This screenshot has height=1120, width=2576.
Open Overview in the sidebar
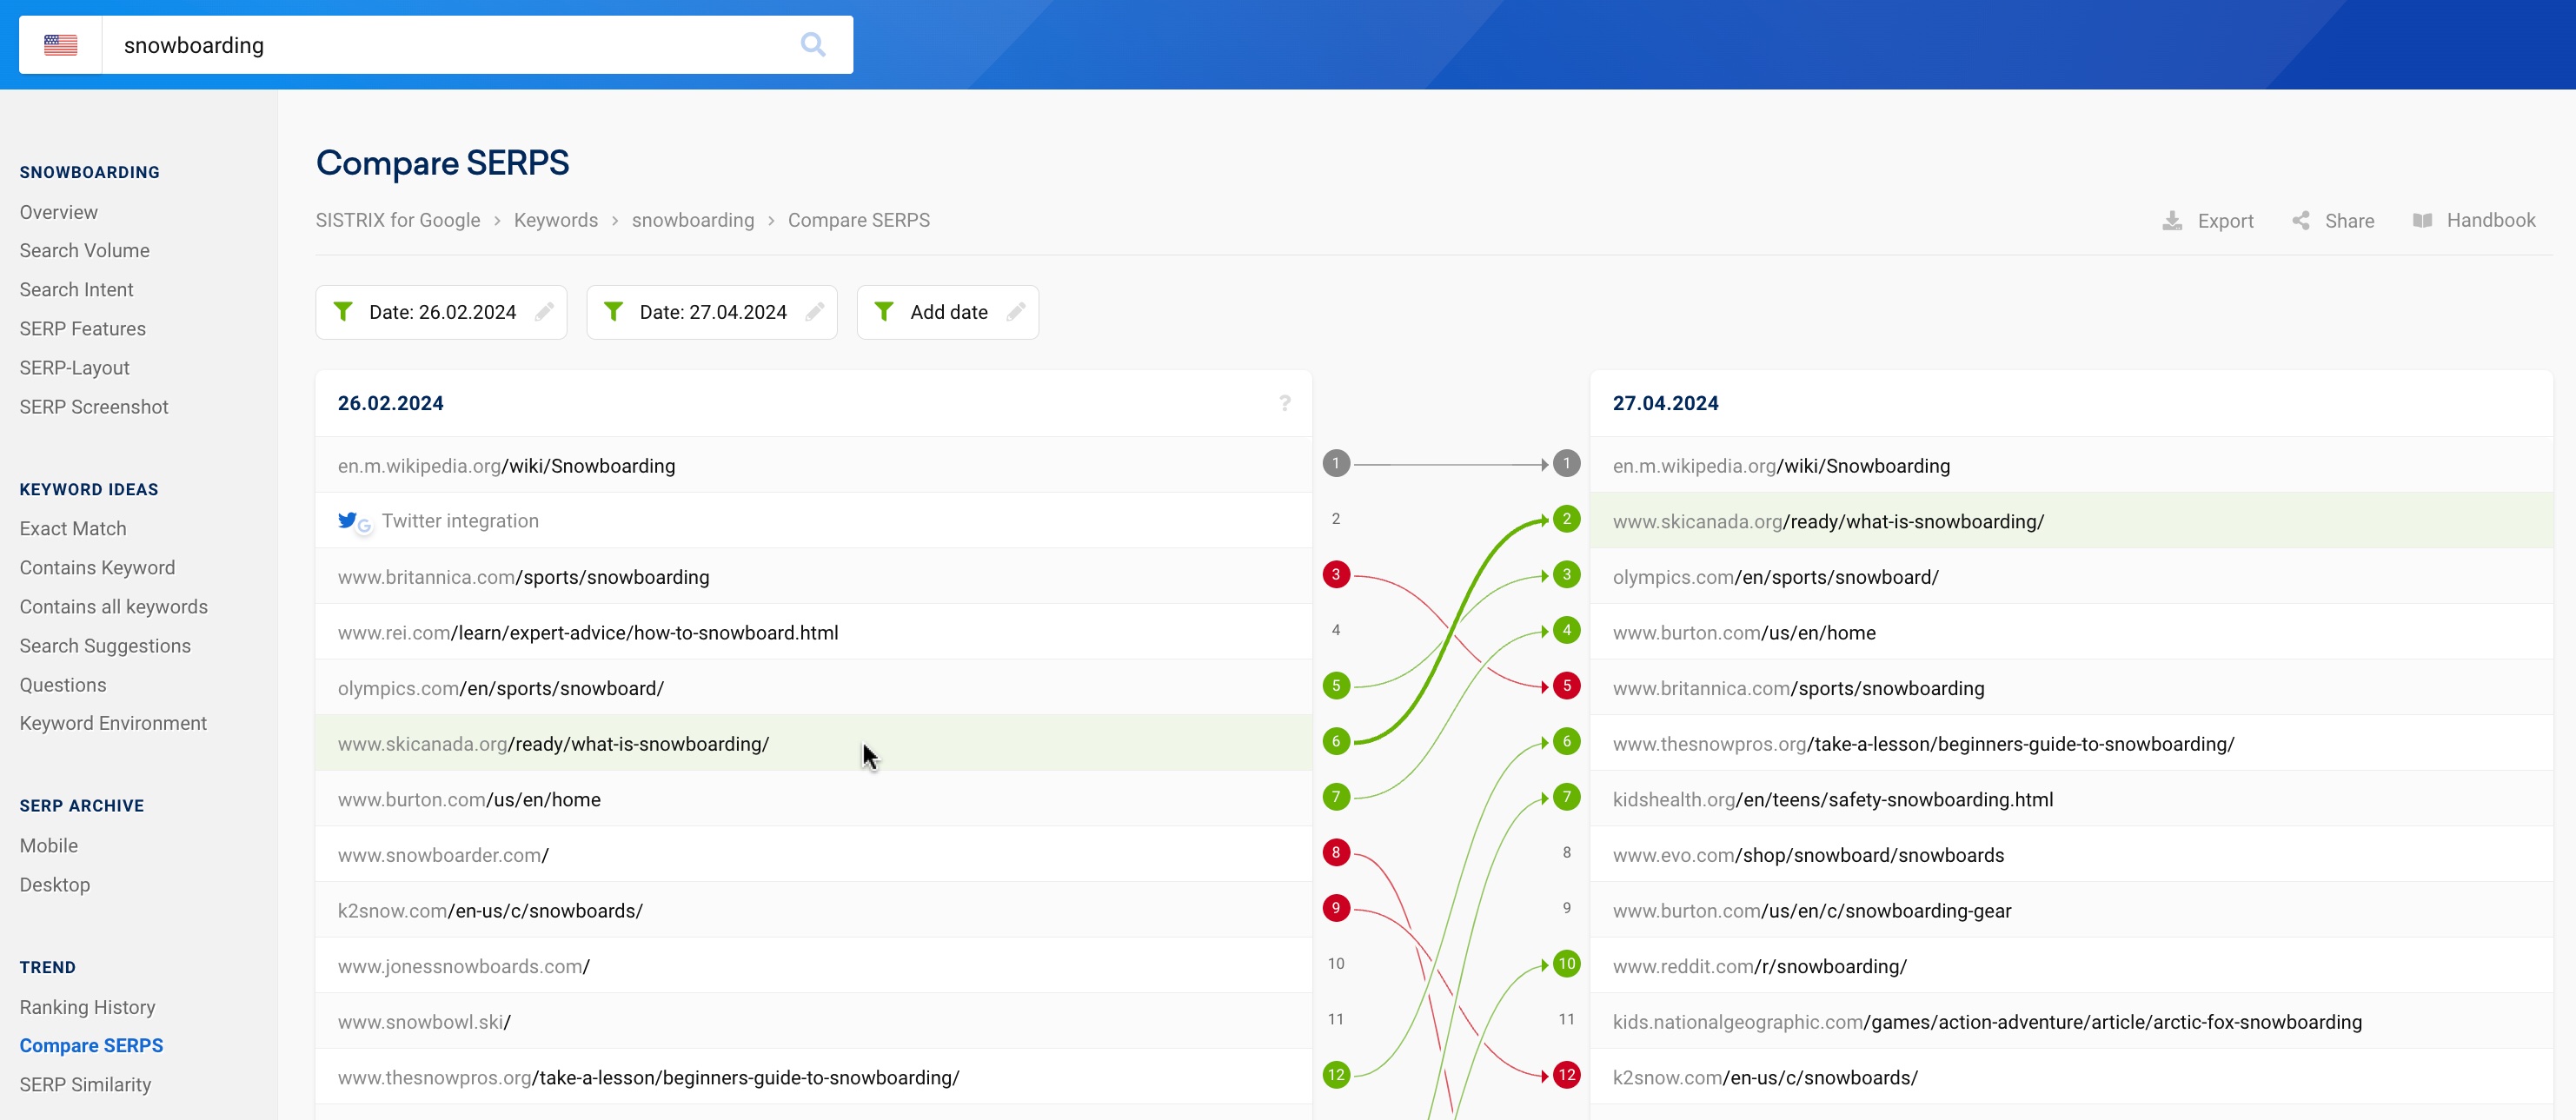pyautogui.click(x=59, y=212)
